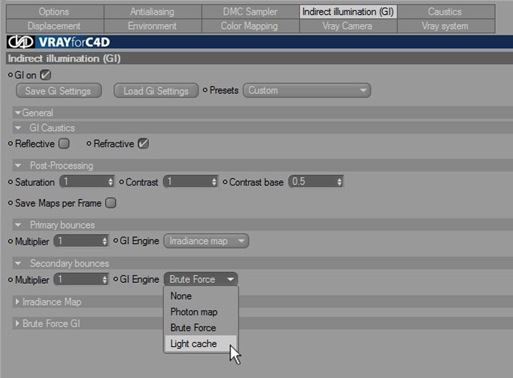Click the Saturation stepper arrows

[x=110, y=182]
